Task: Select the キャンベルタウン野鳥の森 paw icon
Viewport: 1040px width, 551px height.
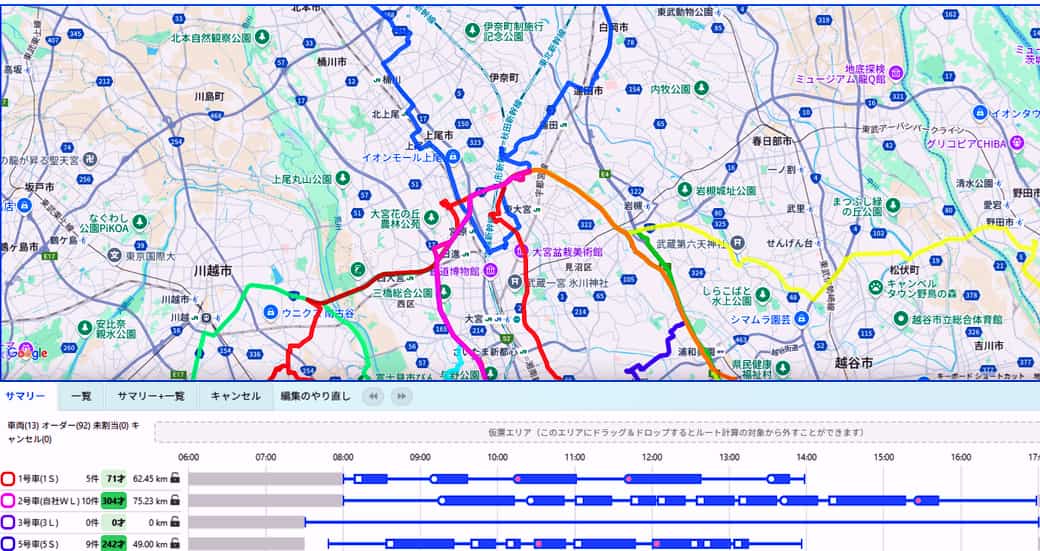Action: [876, 288]
